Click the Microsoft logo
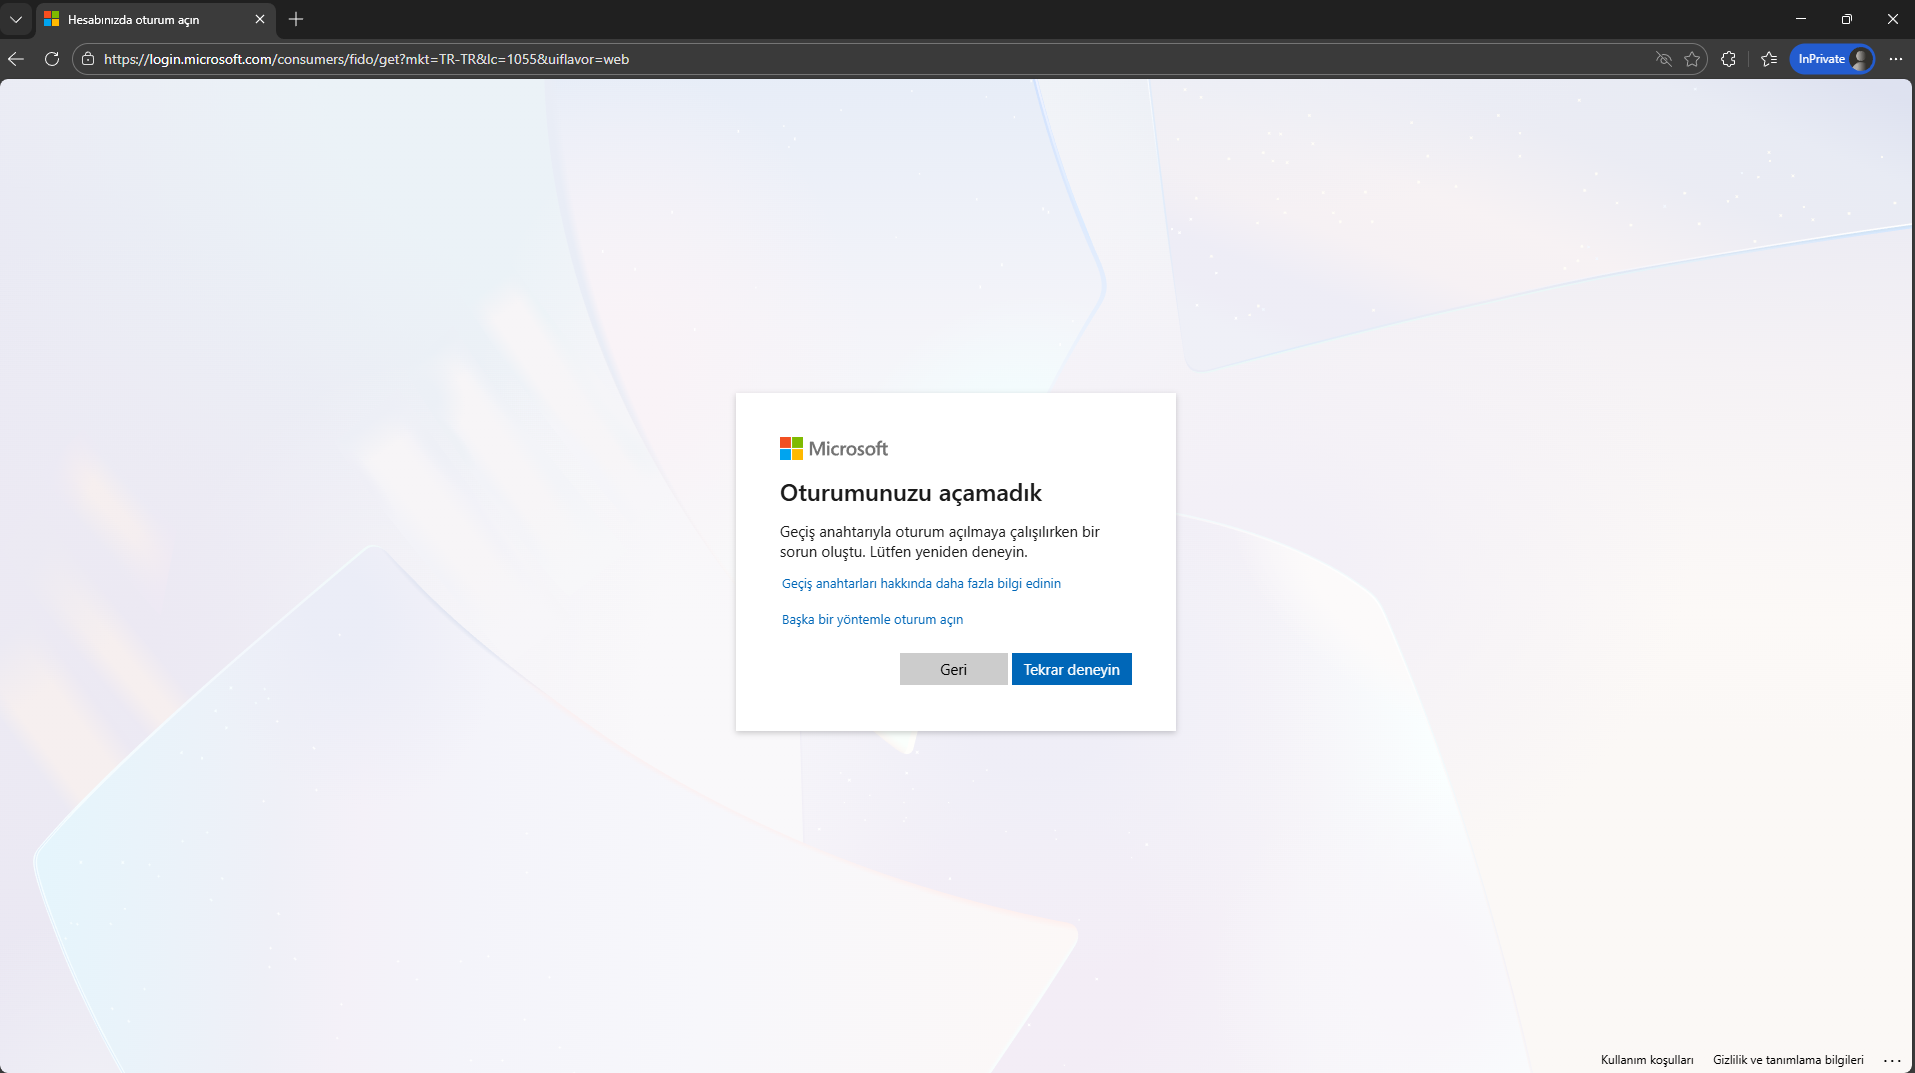 click(834, 449)
